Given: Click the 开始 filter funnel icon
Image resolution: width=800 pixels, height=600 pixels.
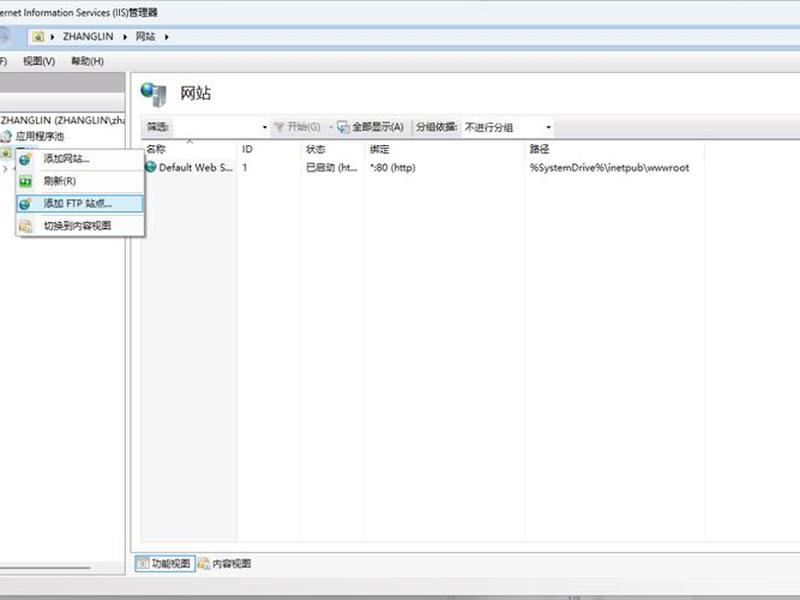Looking at the screenshot, I should (279, 127).
